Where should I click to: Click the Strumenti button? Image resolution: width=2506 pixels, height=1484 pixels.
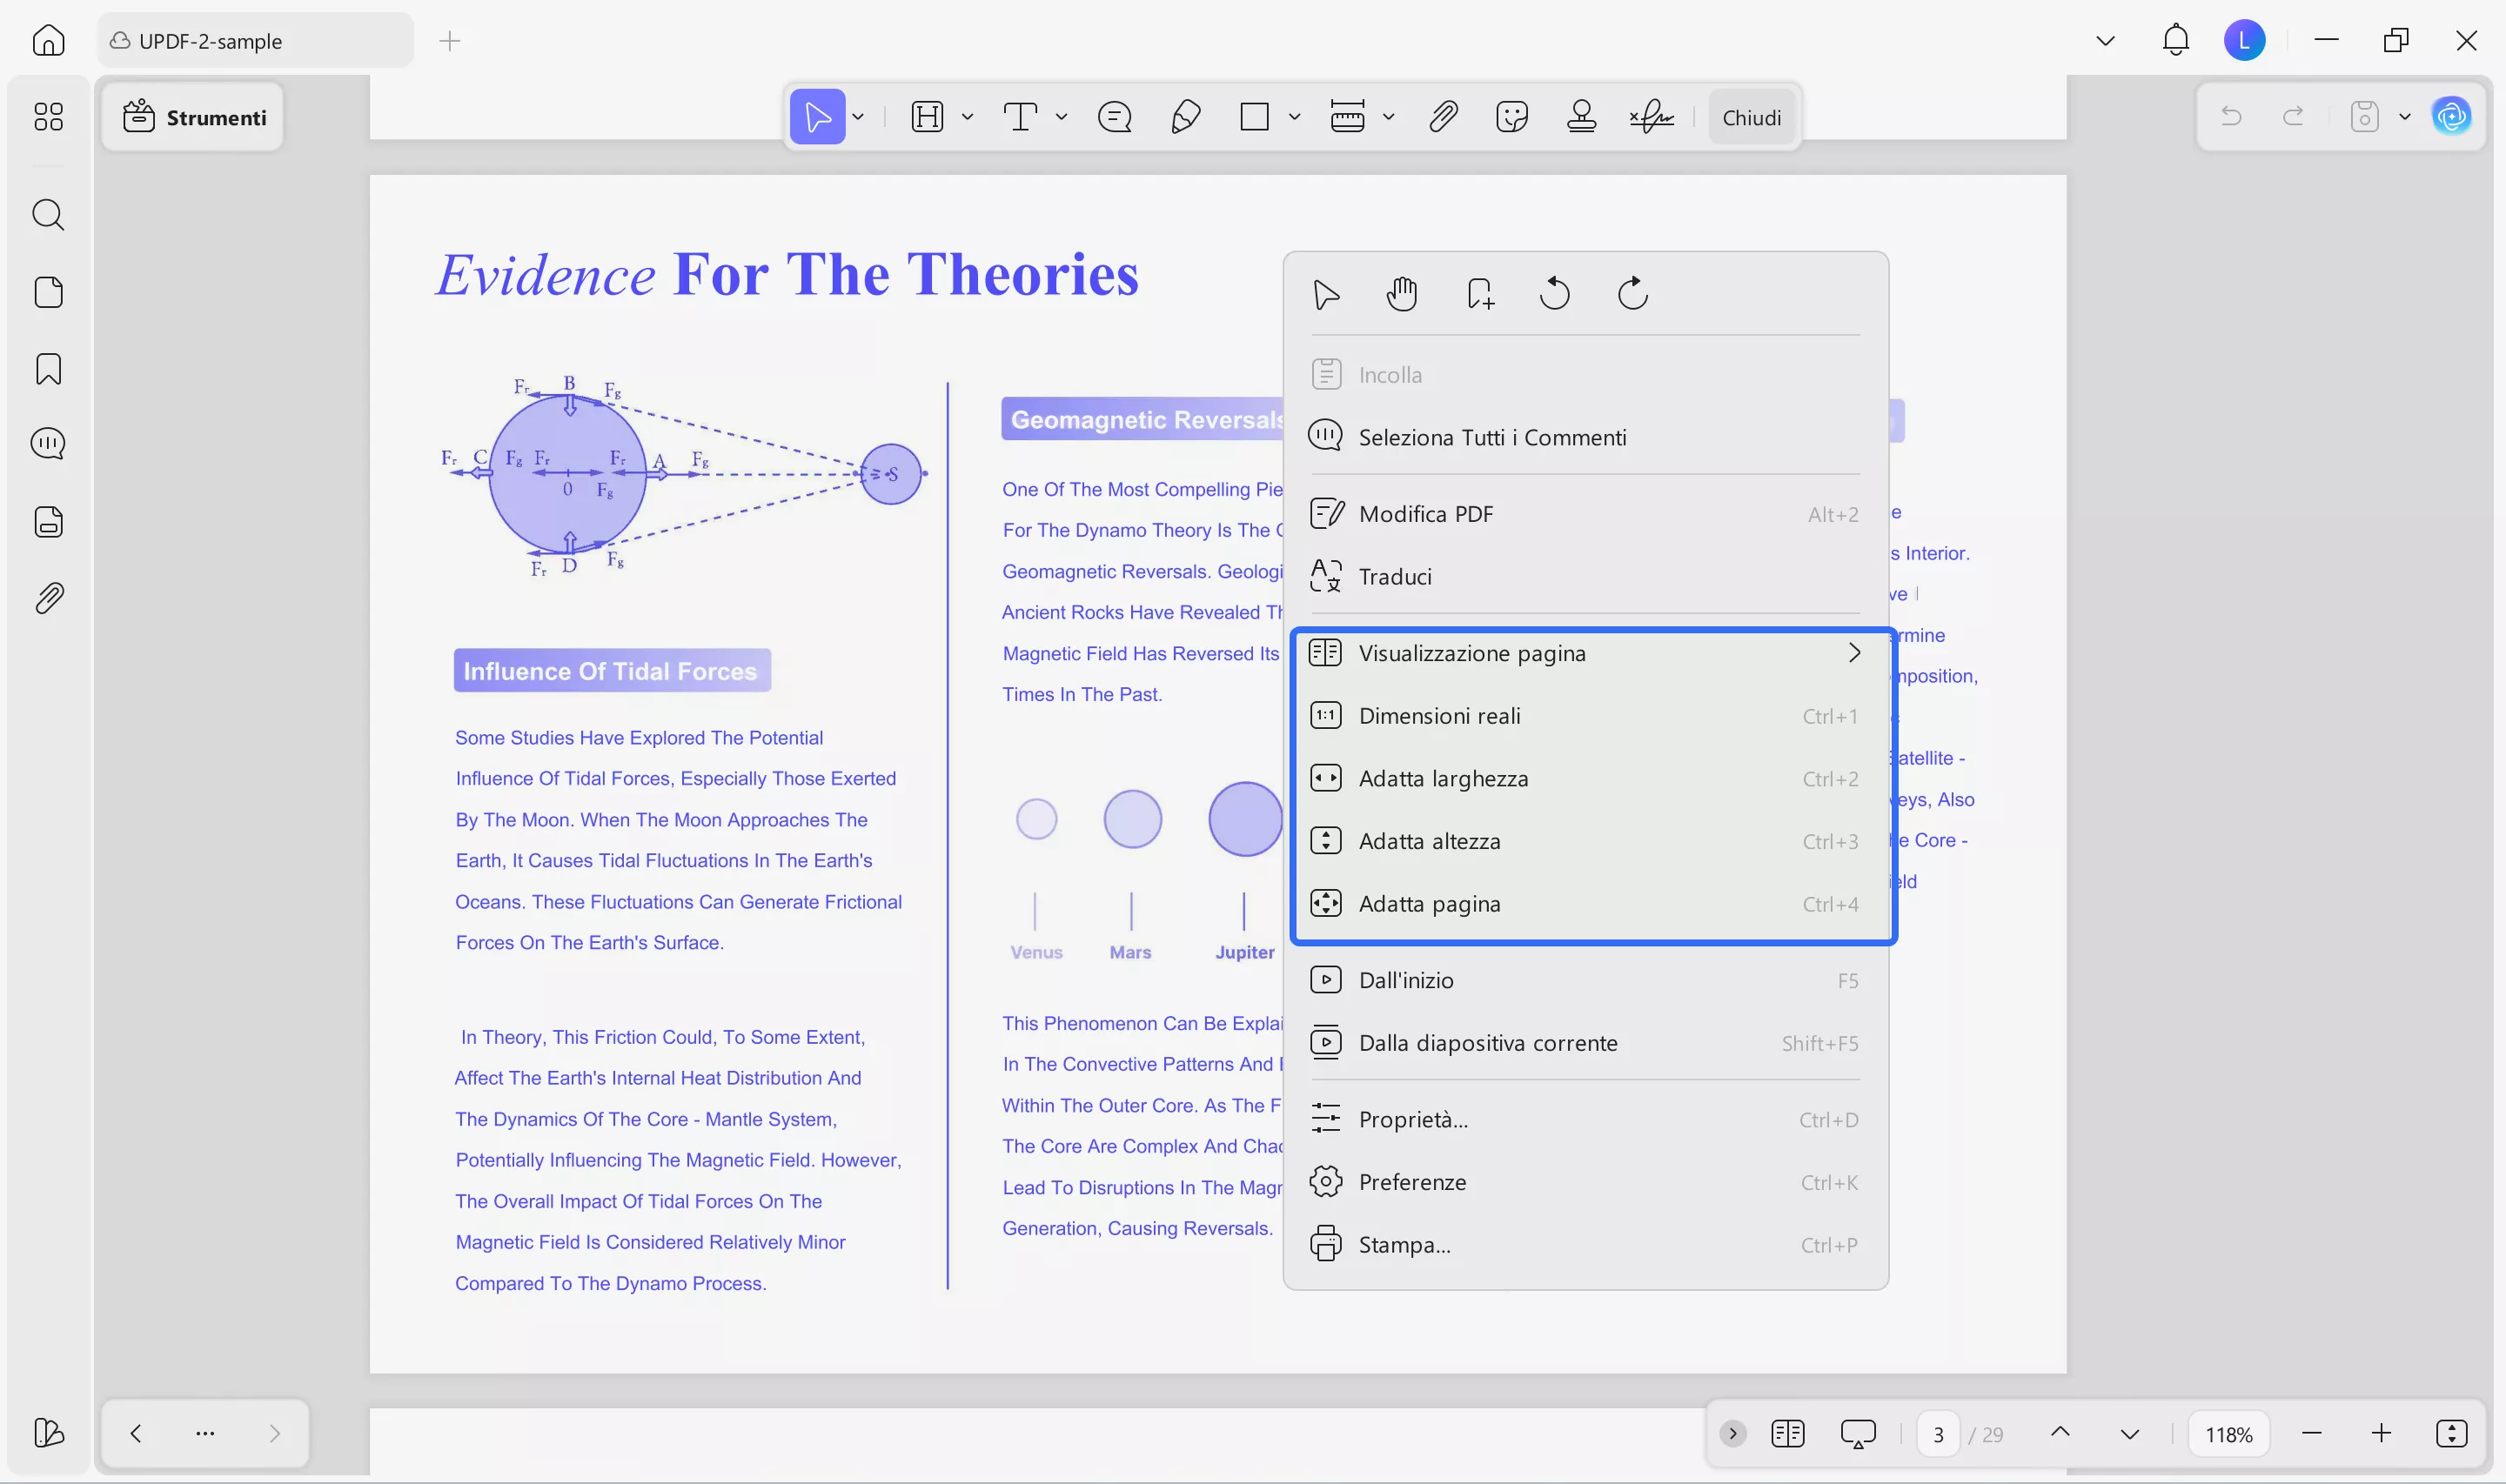pos(194,117)
